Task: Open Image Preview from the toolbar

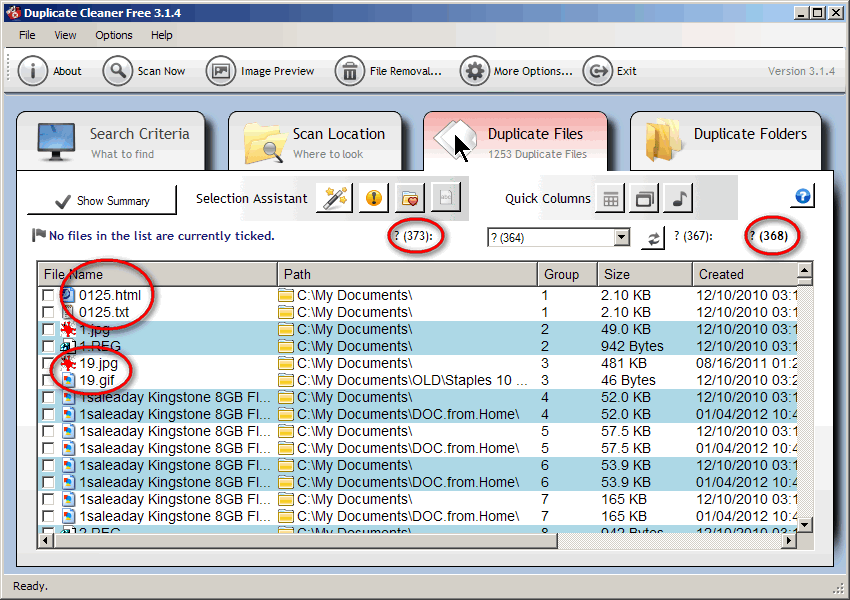Action: (260, 71)
